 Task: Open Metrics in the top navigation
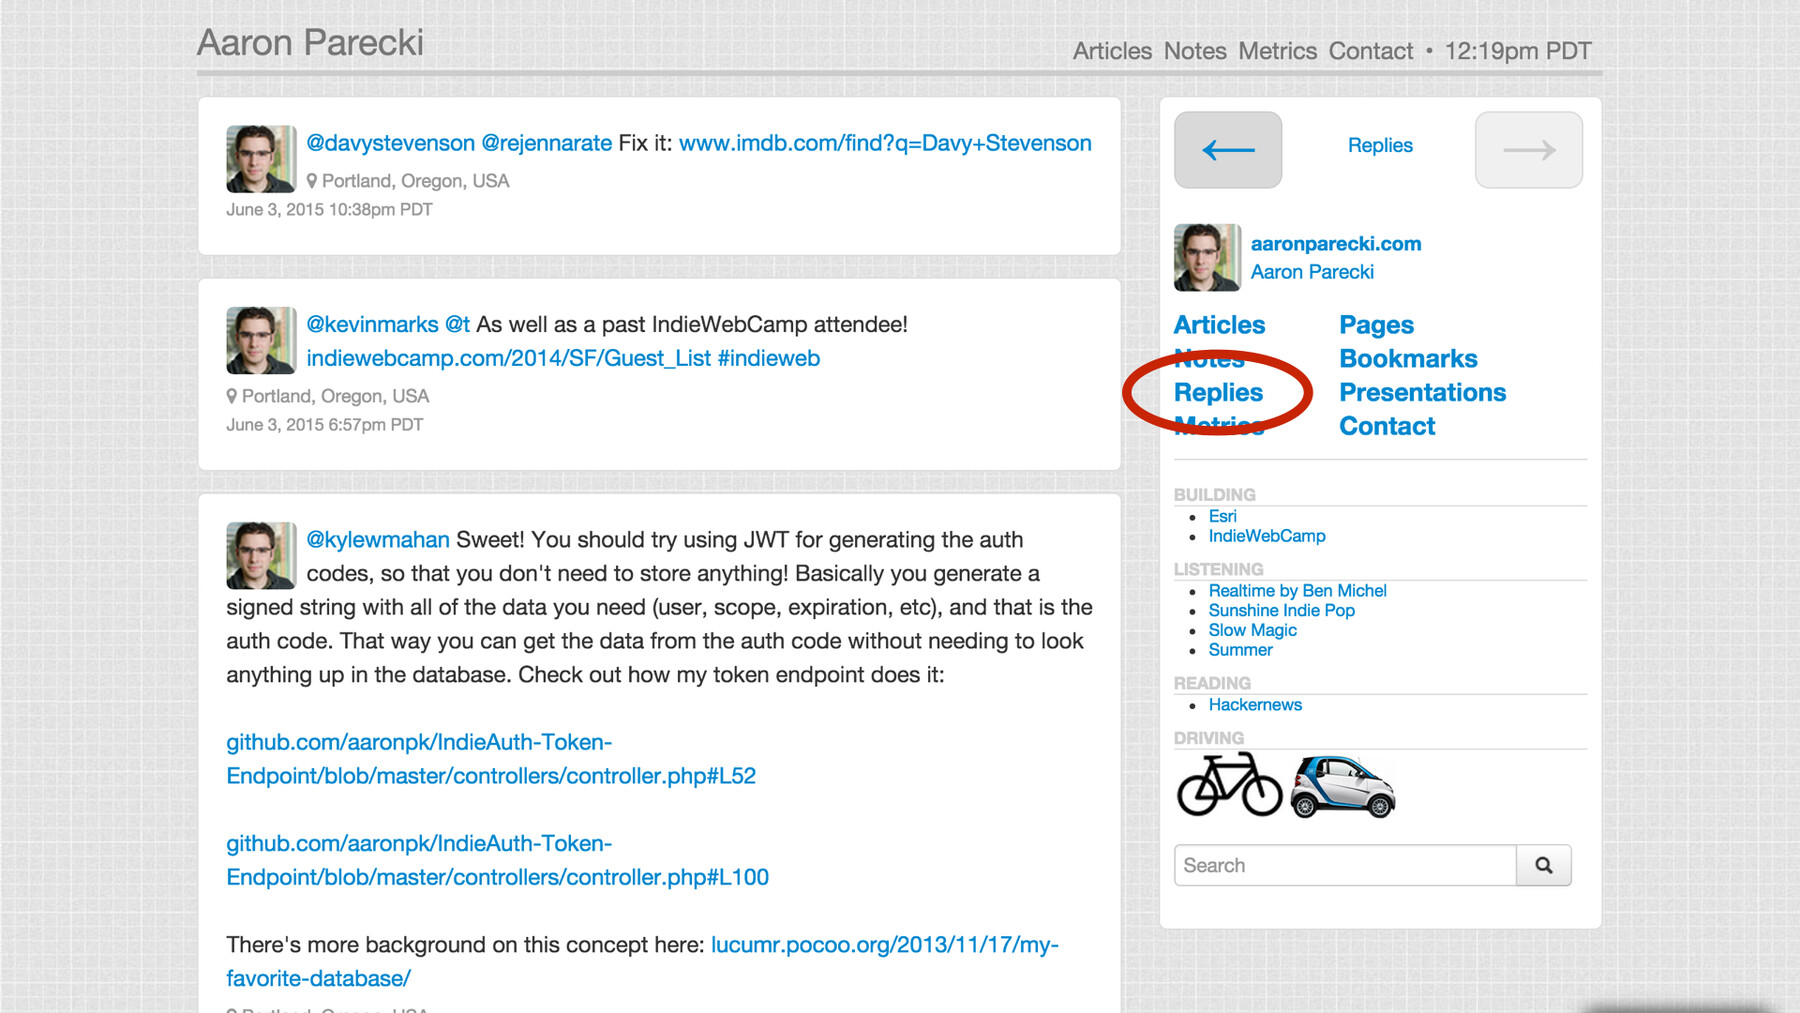[x=1277, y=51]
